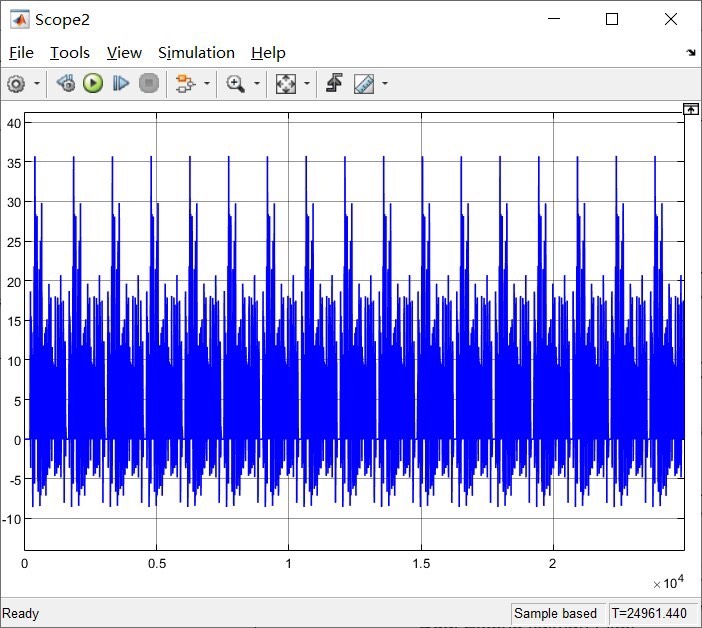Open the File menu
Image resolution: width=702 pixels, height=628 pixels.
(21, 53)
